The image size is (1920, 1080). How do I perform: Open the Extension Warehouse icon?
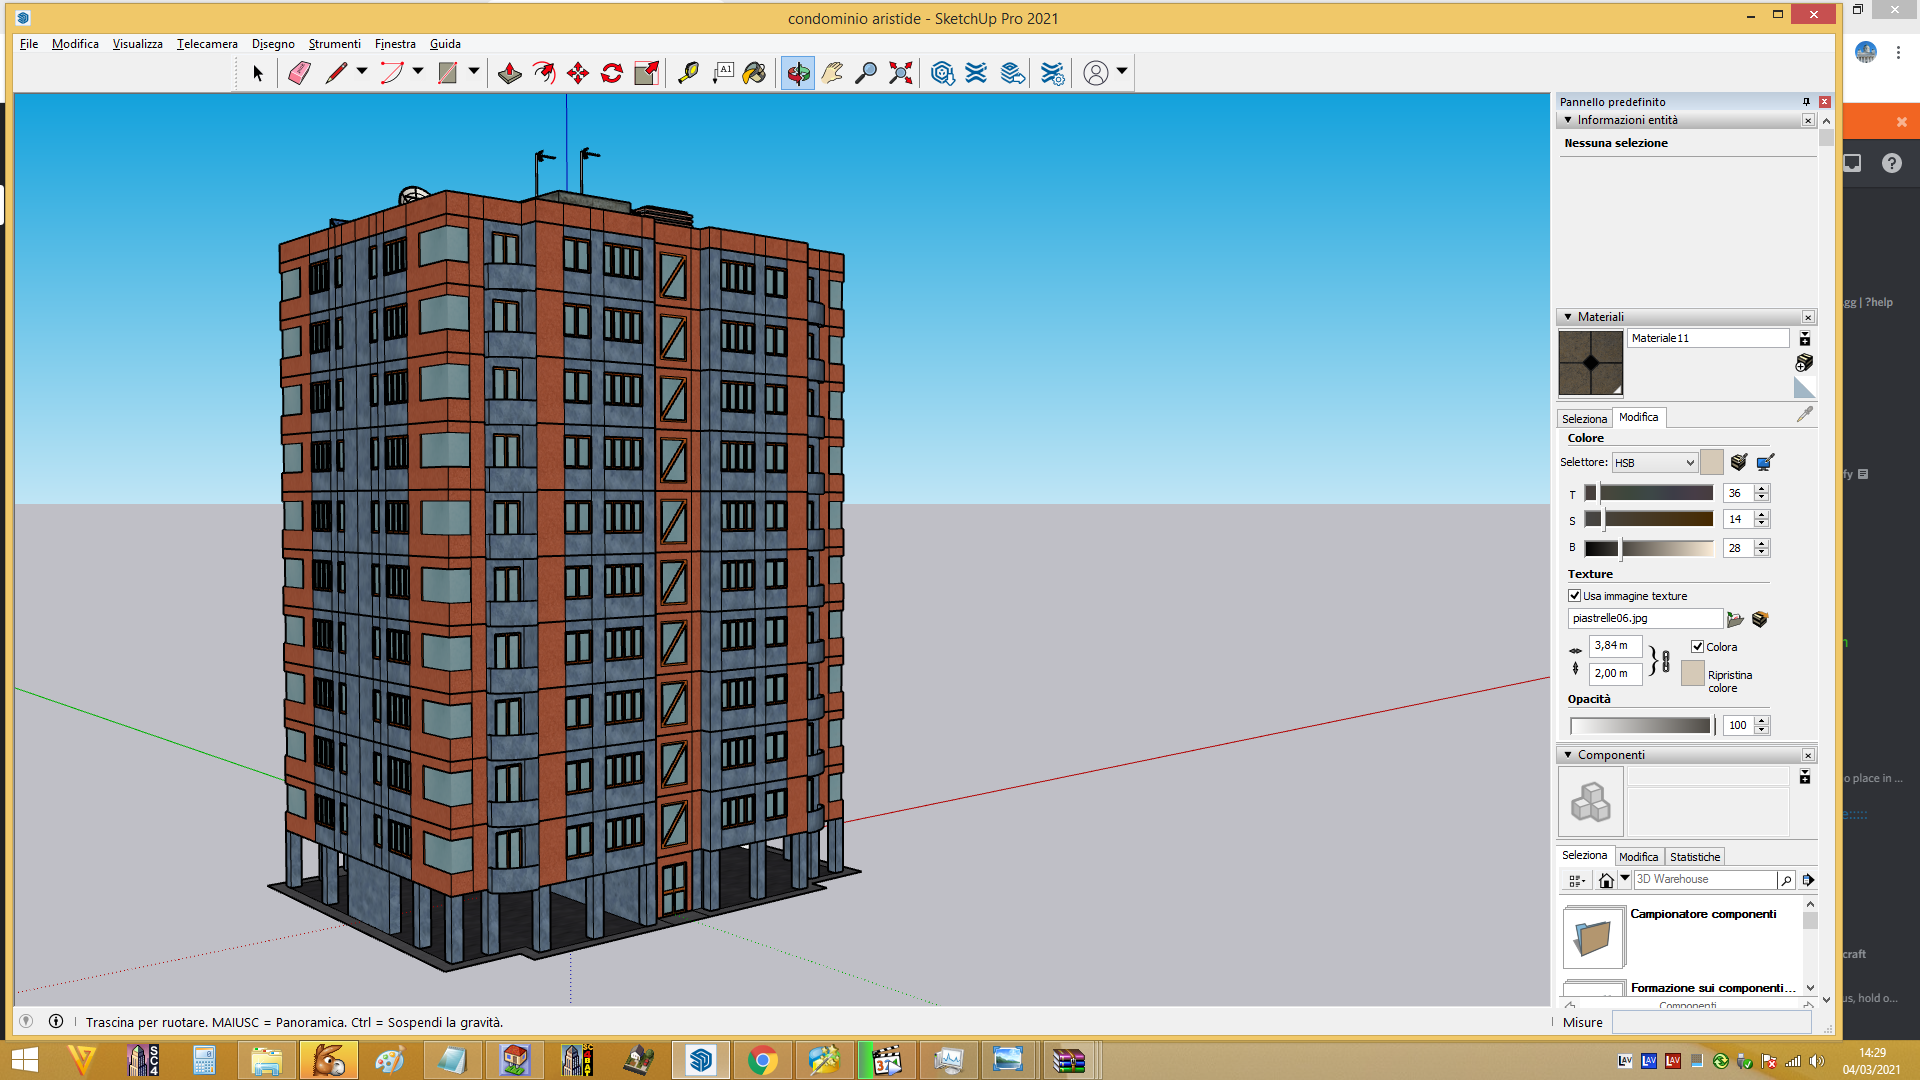[x=976, y=73]
